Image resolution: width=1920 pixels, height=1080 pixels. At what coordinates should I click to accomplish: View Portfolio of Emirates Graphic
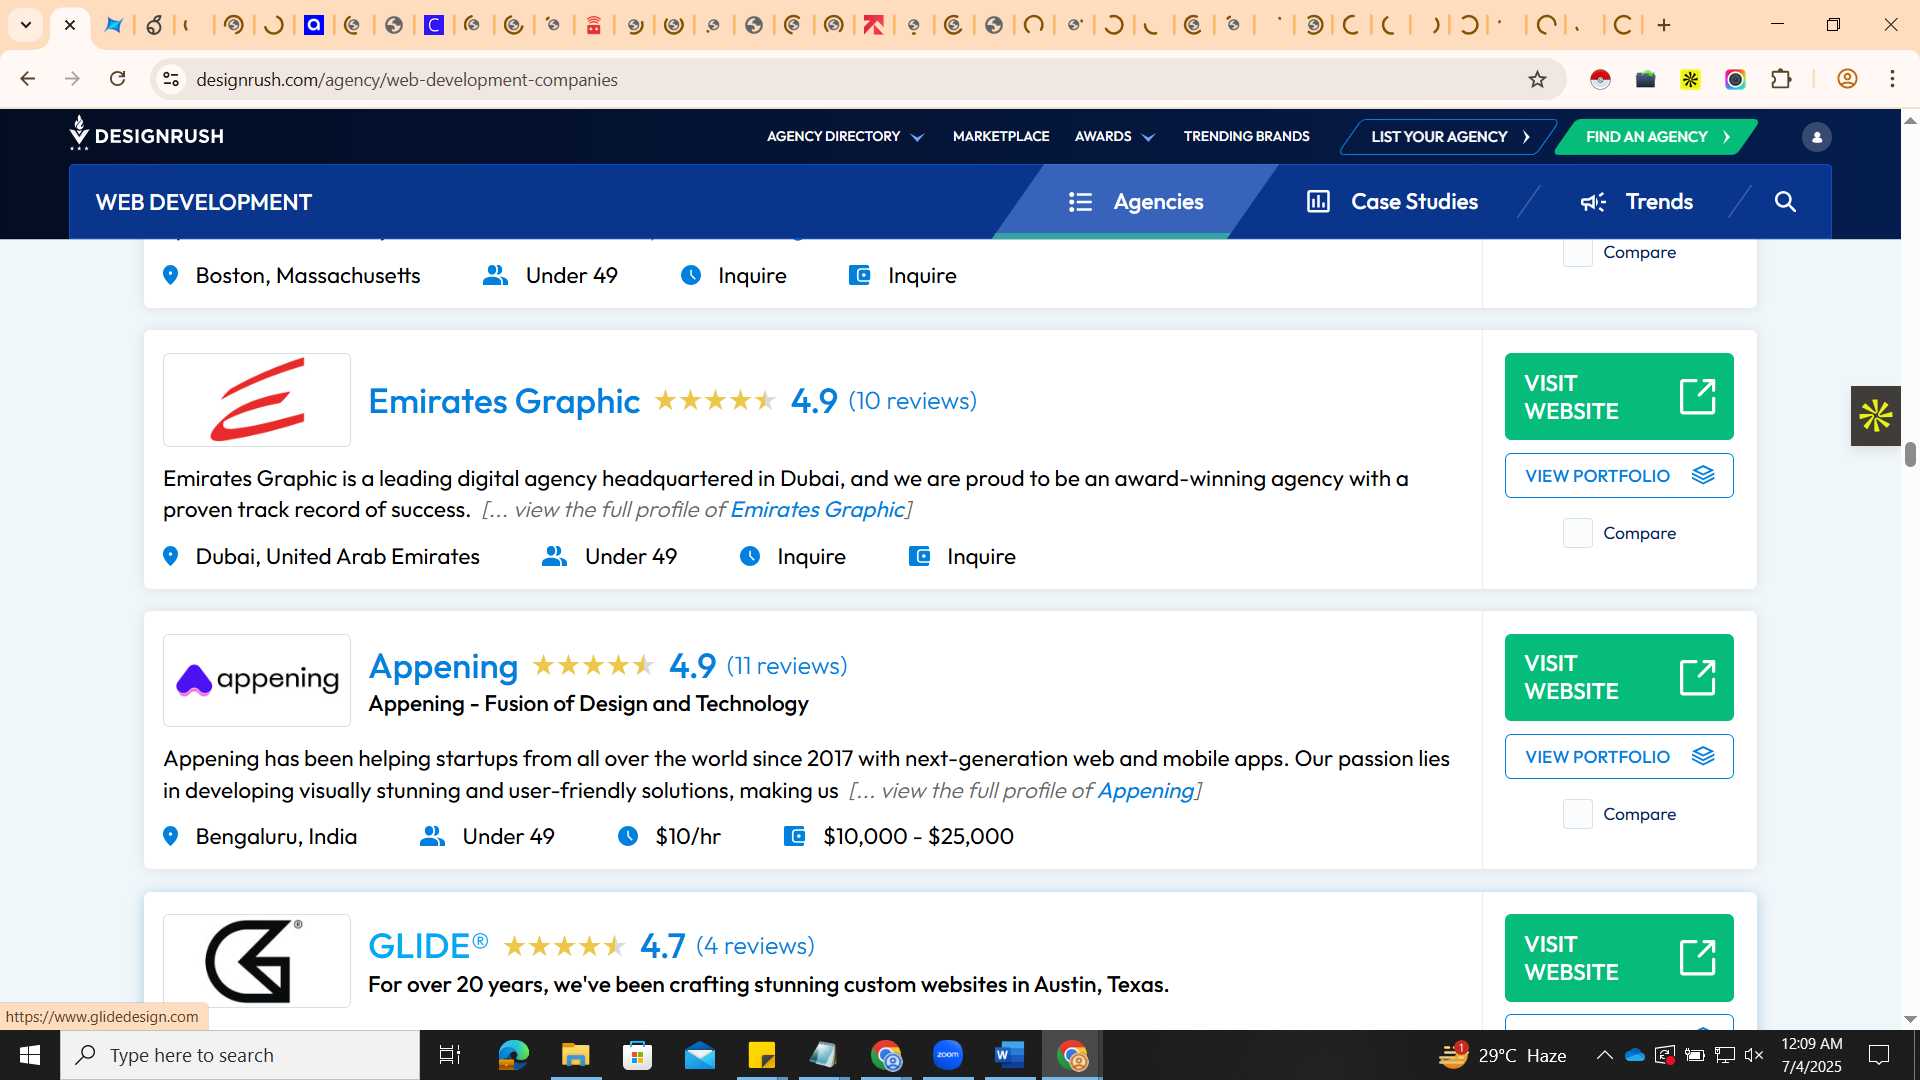(1619, 476)
